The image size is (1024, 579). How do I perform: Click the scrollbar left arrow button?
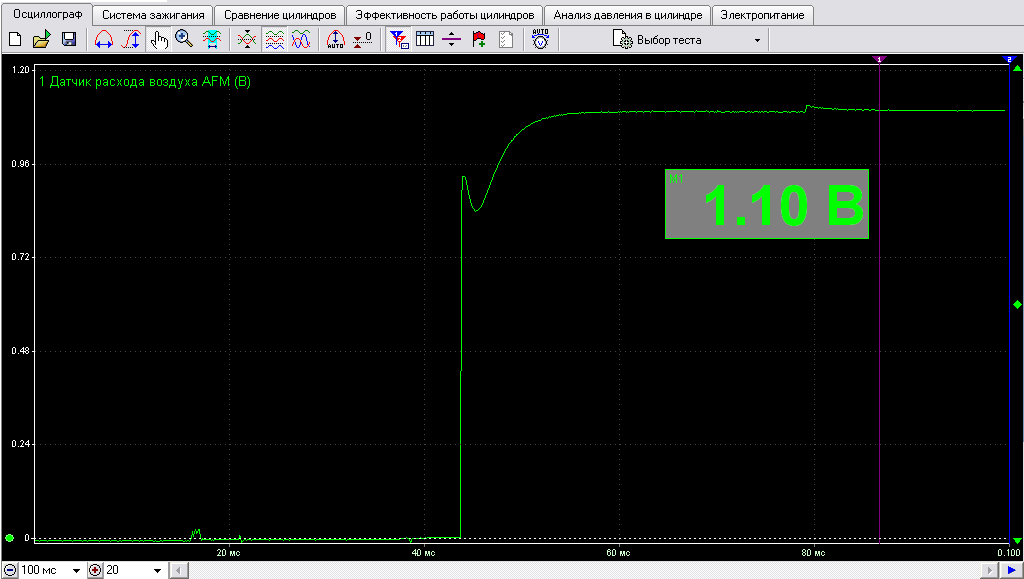179,571
